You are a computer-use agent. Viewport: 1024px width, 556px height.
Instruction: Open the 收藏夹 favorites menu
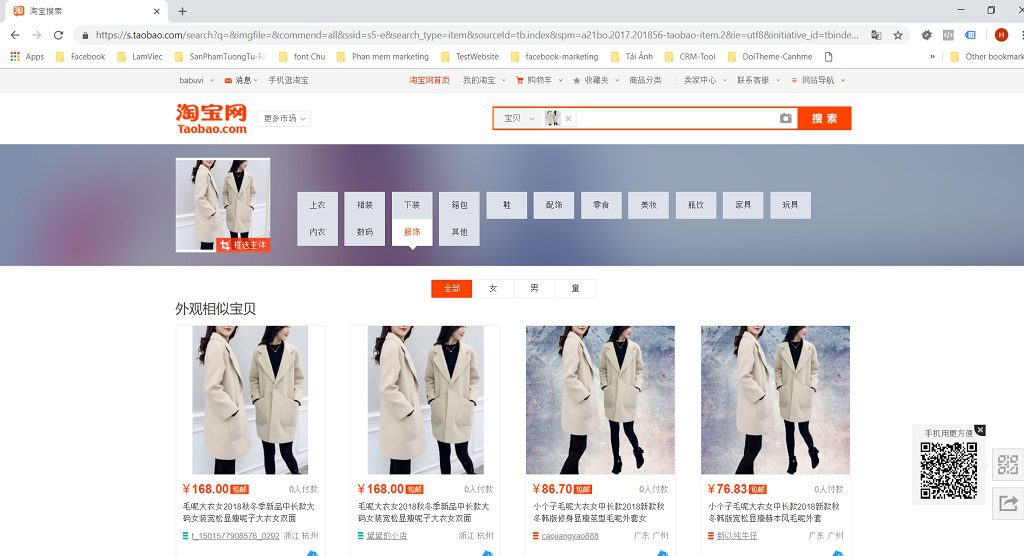tap(596, 80)
